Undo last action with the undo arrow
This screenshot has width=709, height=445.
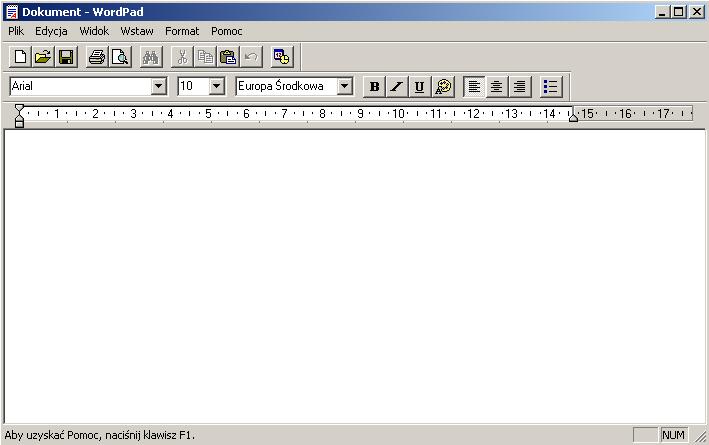[x=251, y=57]
